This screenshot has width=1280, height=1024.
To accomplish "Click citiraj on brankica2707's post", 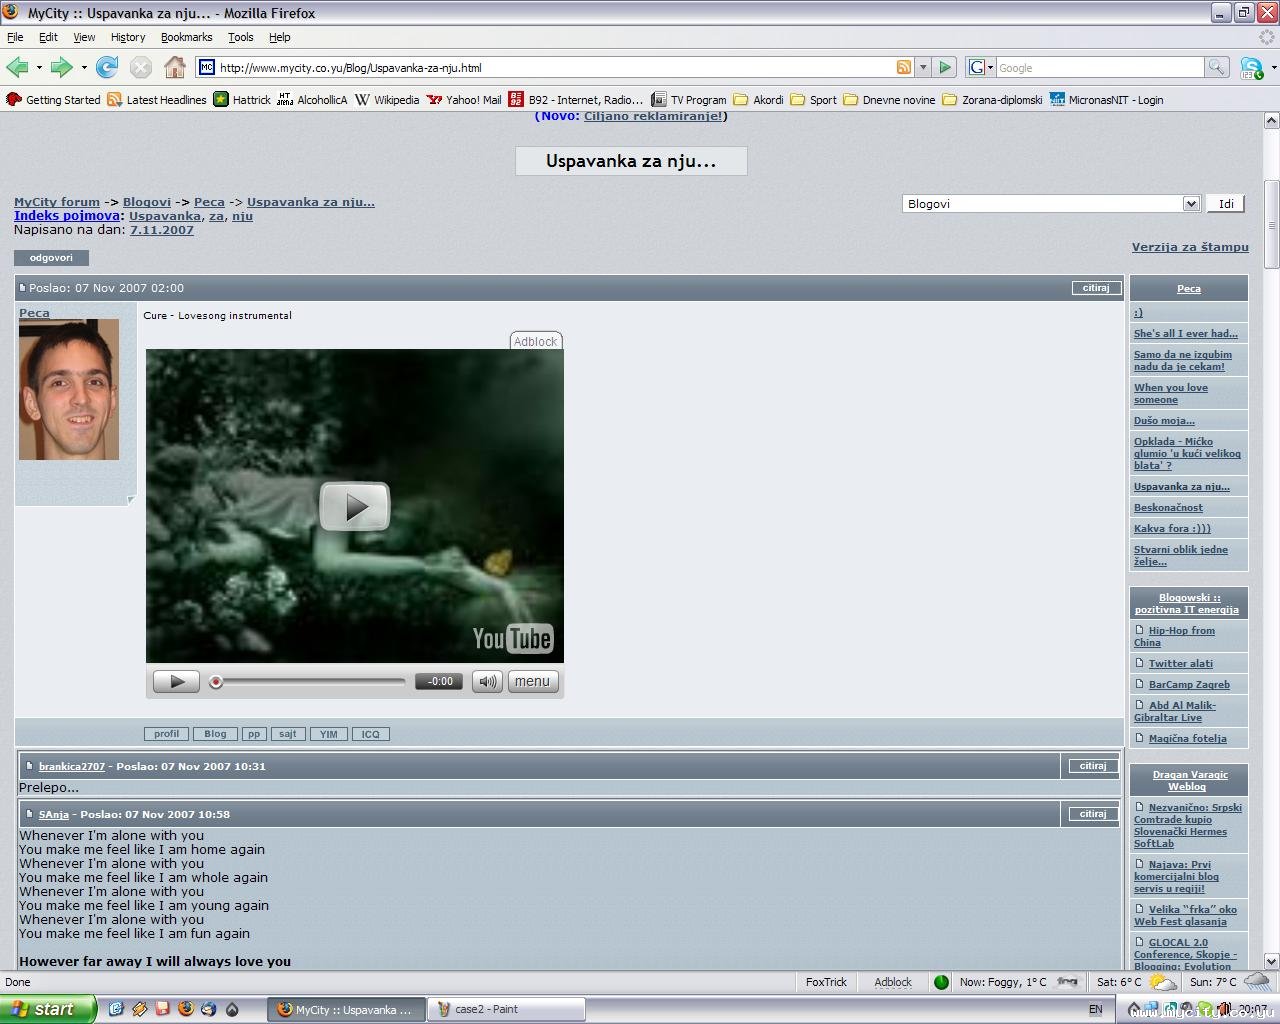I will pyautogui.click(x=1093, y=766).
